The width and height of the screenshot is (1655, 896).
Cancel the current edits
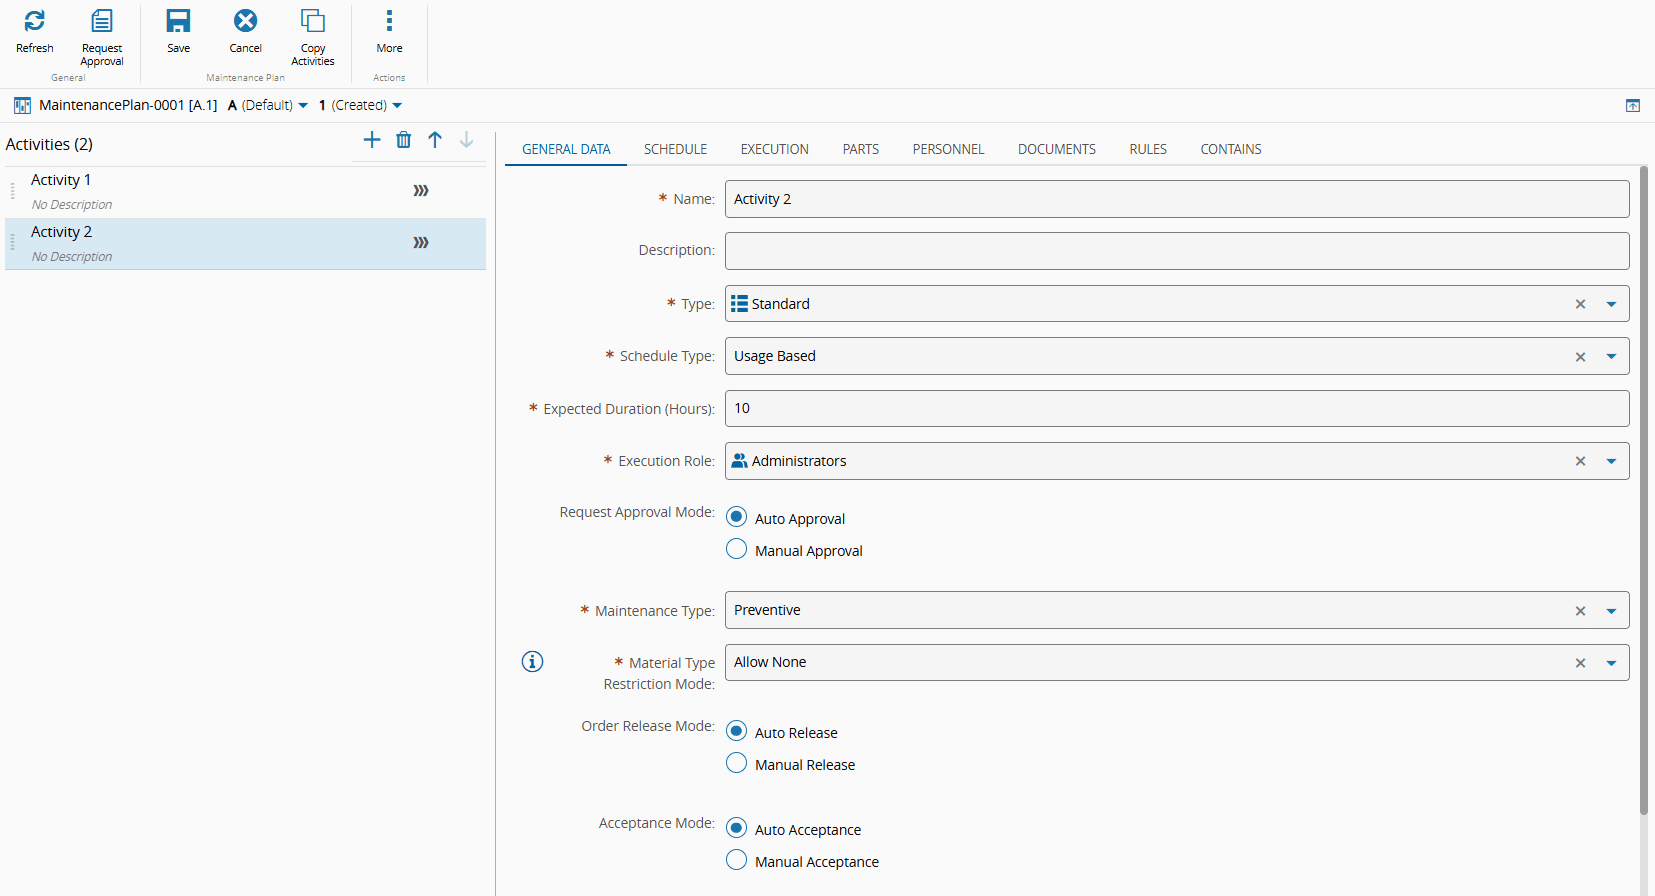point(245,21)
